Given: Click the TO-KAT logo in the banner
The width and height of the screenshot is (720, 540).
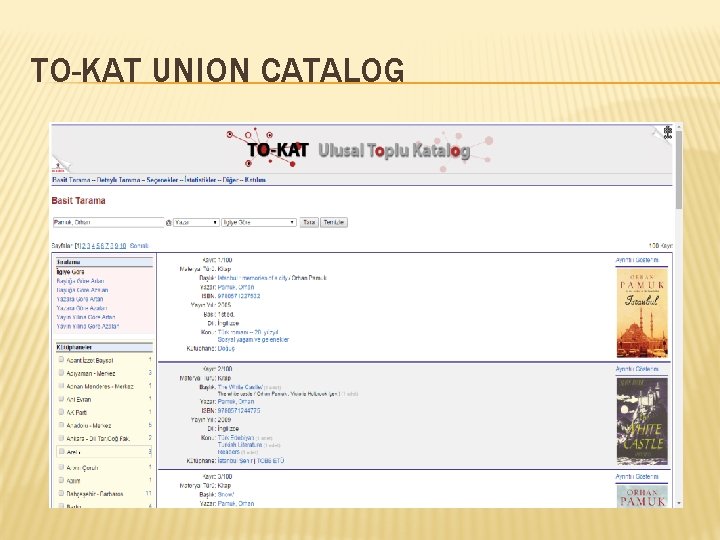Looking at the screenshot, I should [277, 150].
